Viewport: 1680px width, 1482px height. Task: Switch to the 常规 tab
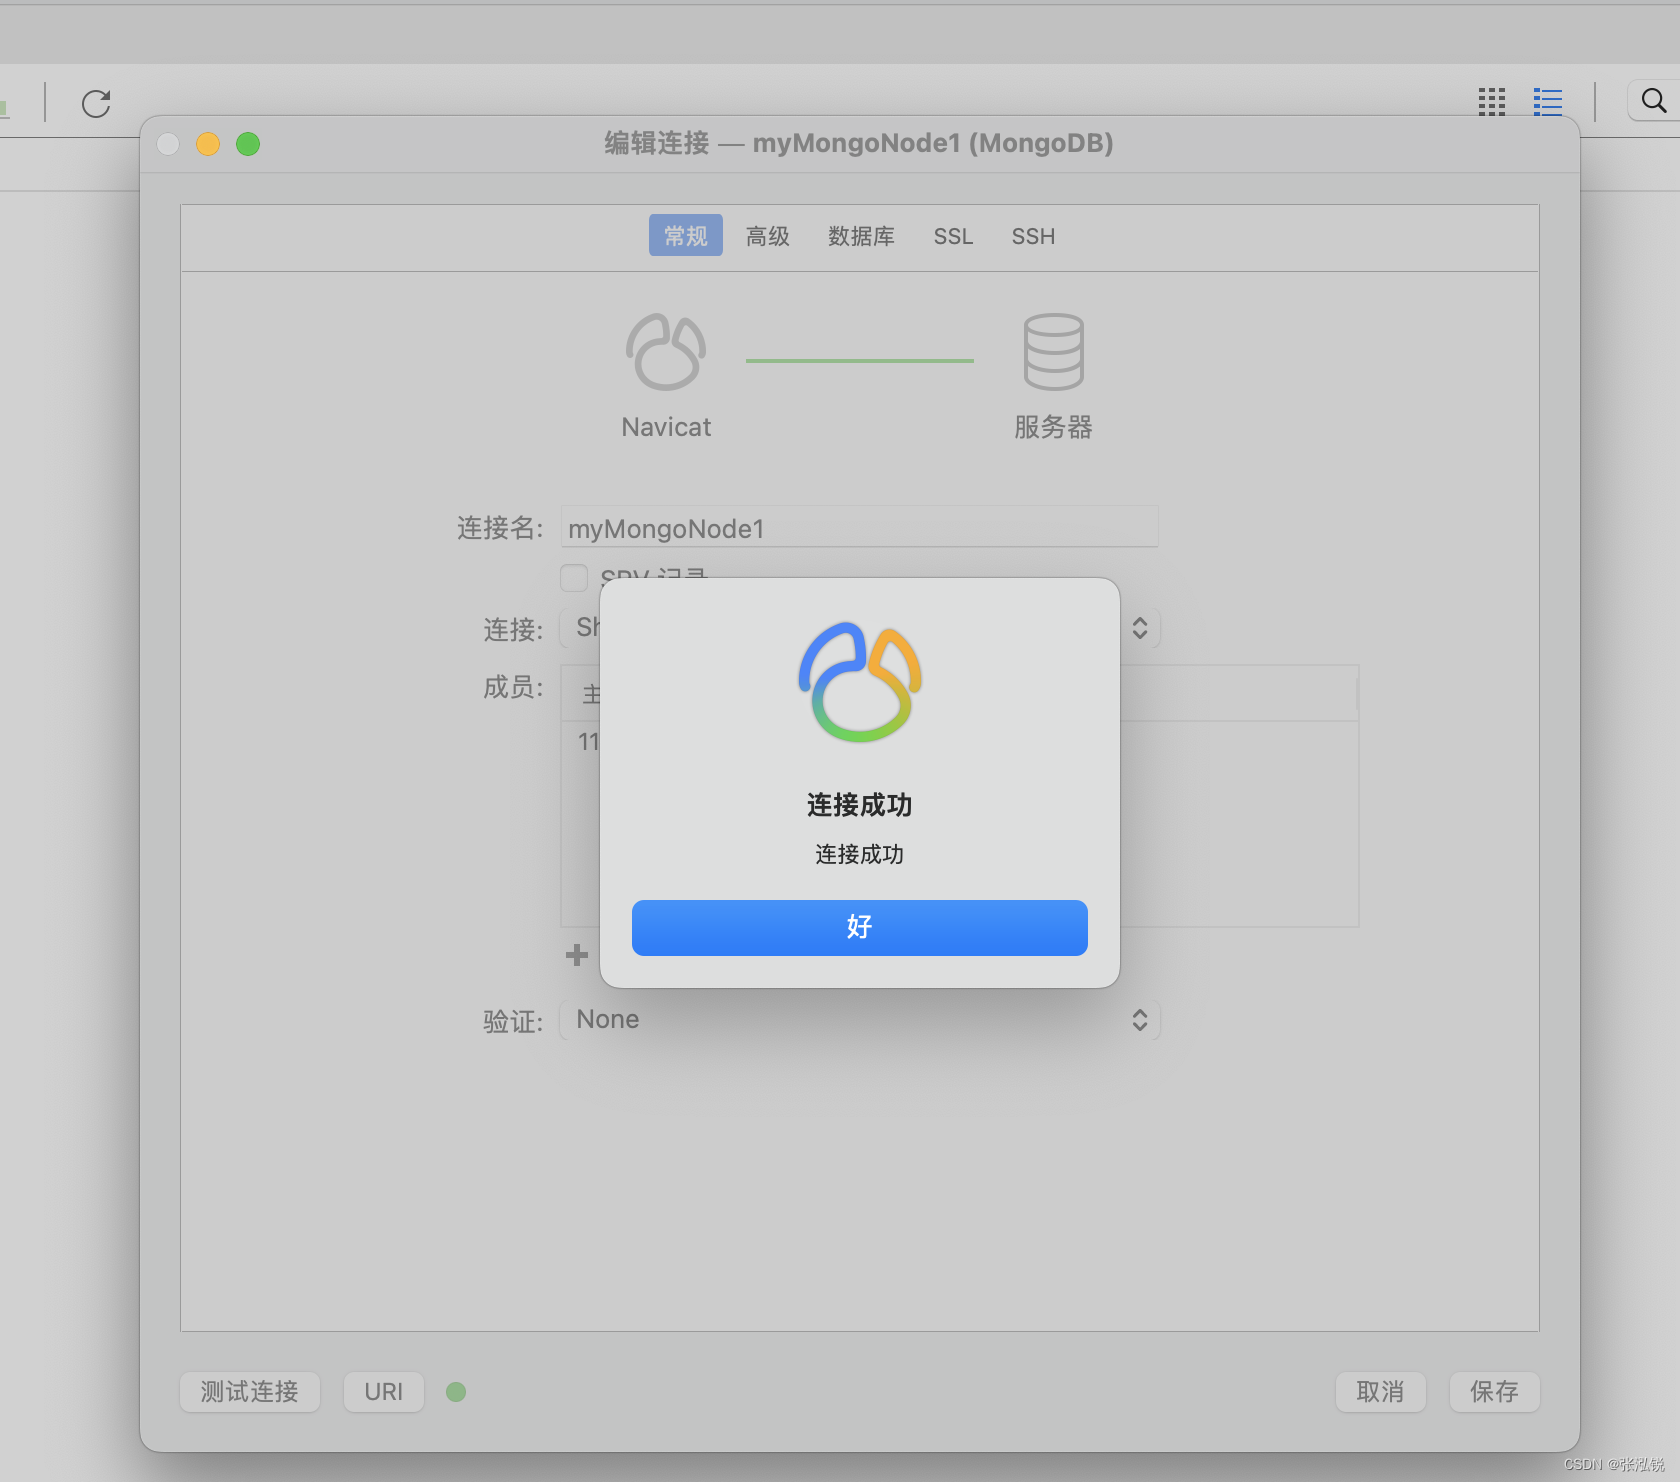pyautogui.click(x=686, y=235)
